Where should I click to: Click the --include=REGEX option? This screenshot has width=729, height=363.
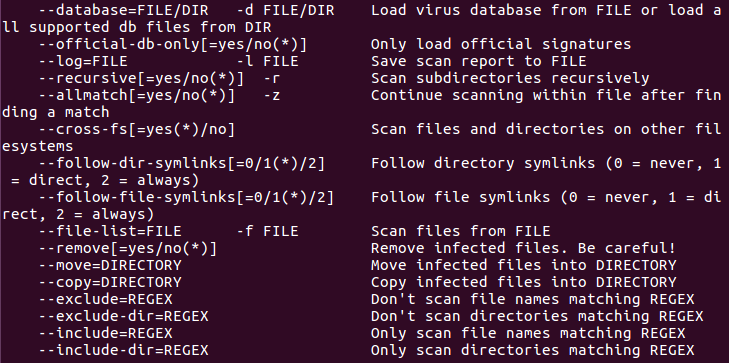106,333
